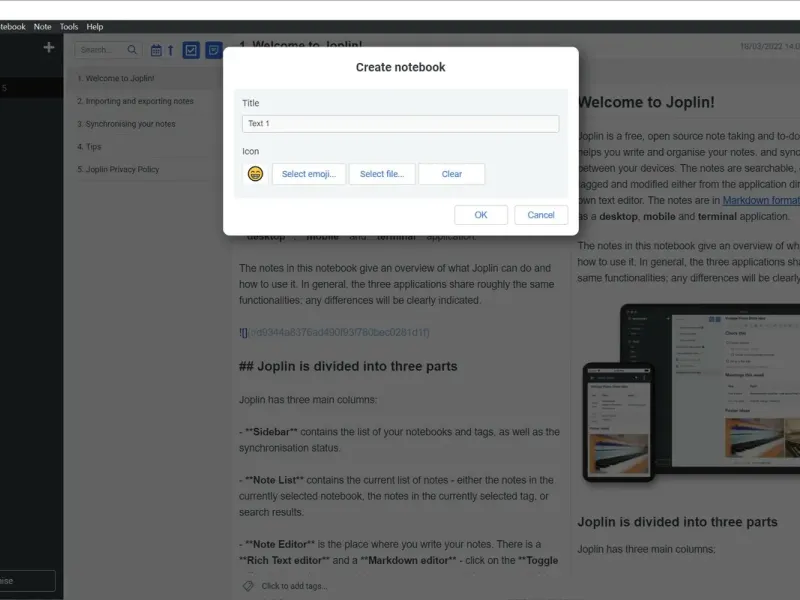The width and height of the screenshot is (800, 600).
Task: Click the grinning emoji icon preview
Action: tap(255, 174)
